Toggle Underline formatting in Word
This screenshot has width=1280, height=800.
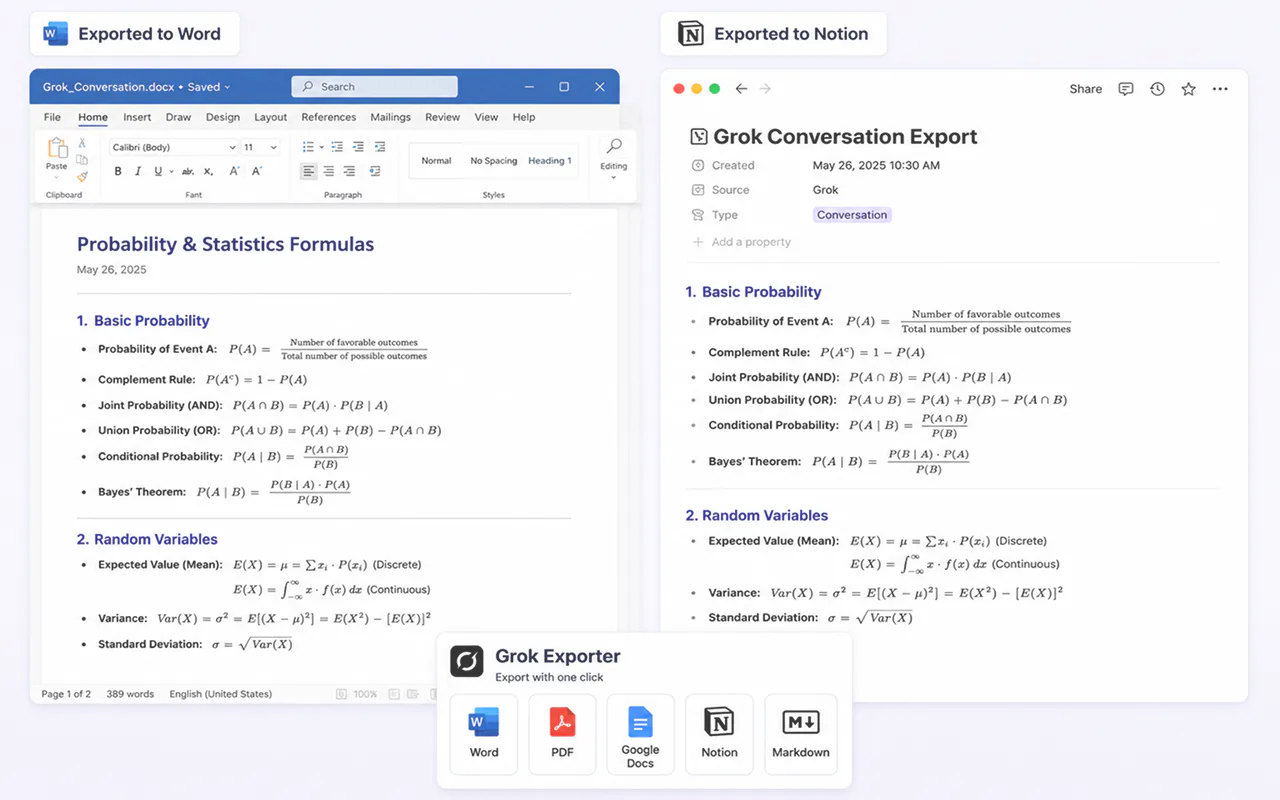click(x=158, y=171)
